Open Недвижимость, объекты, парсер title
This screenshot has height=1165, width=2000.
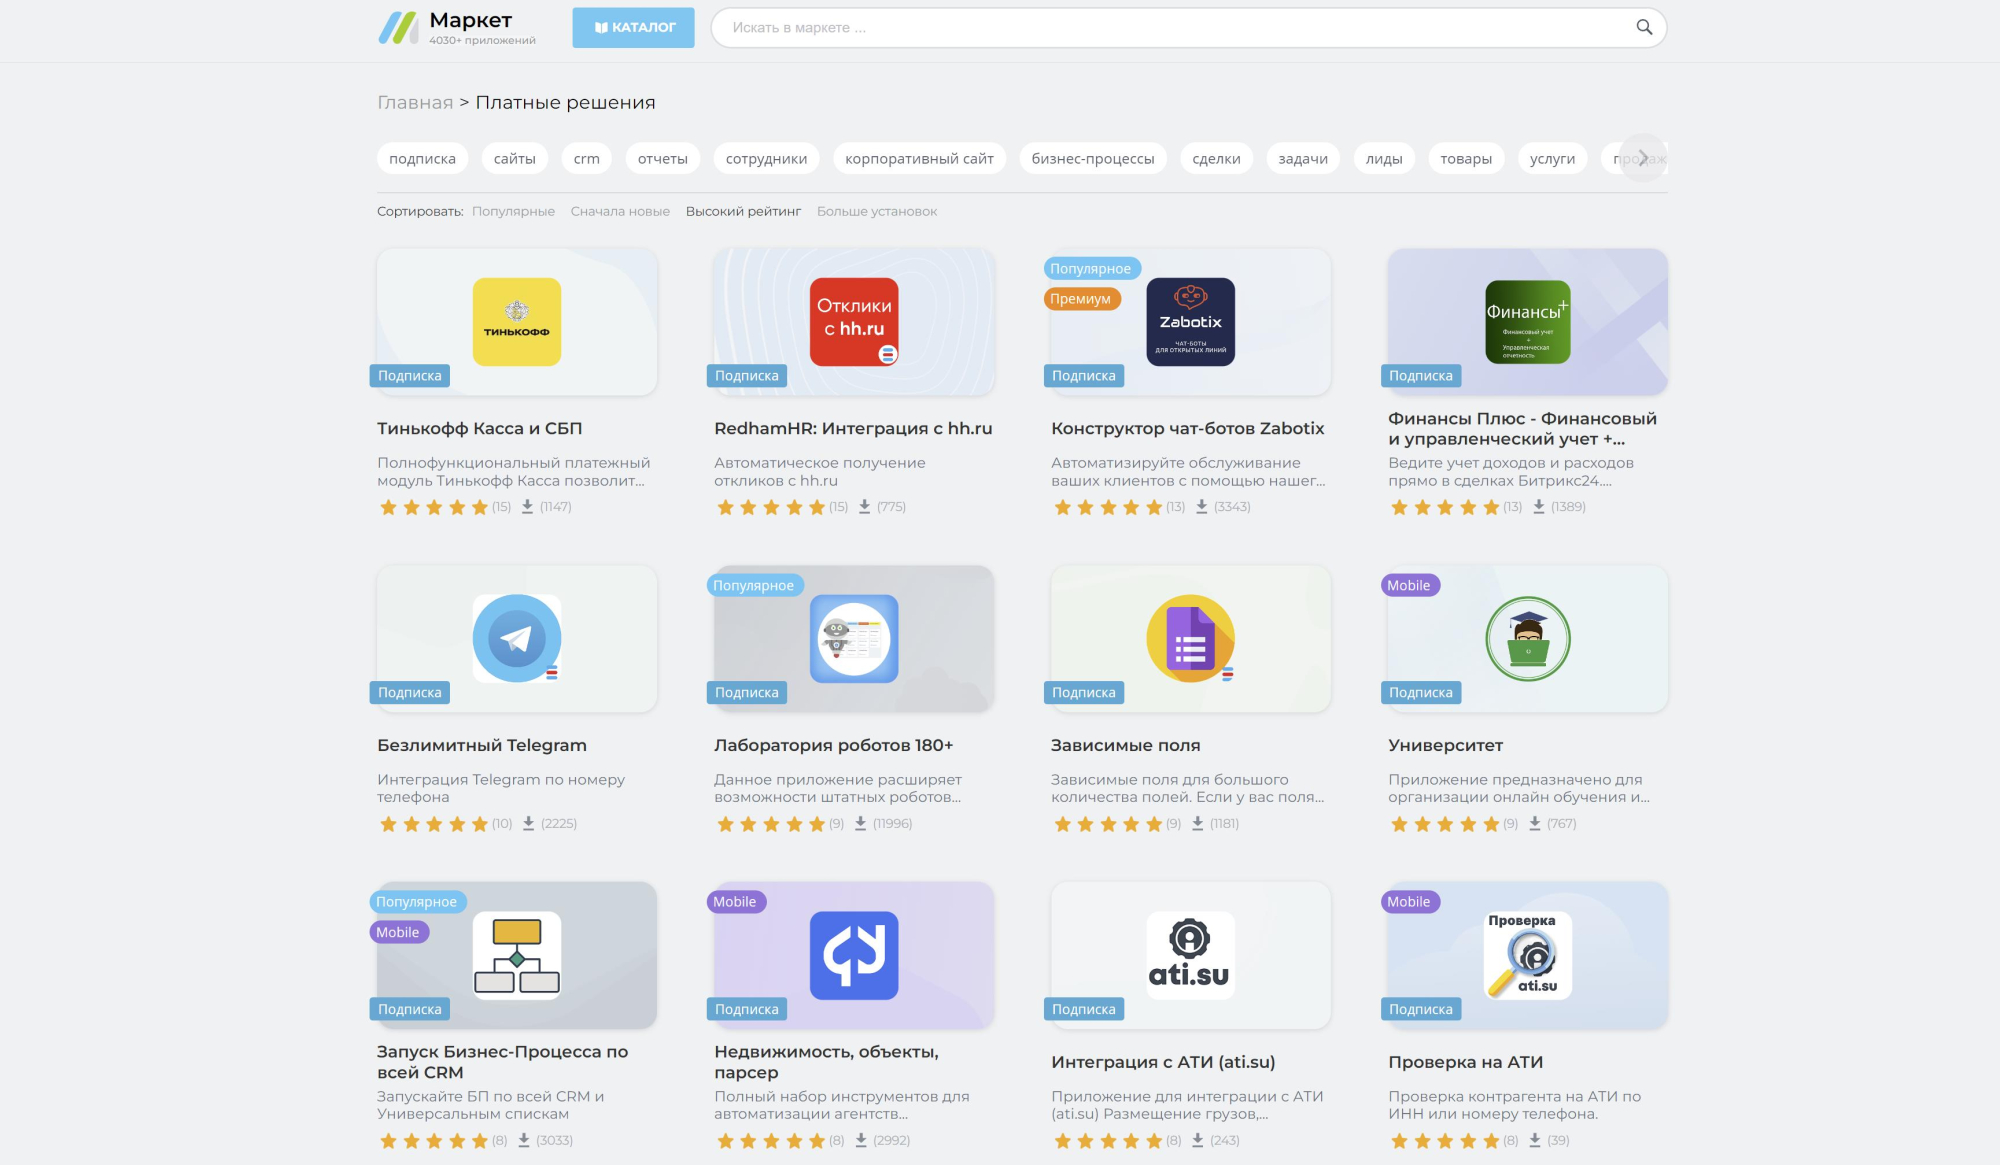(827, 1062)
